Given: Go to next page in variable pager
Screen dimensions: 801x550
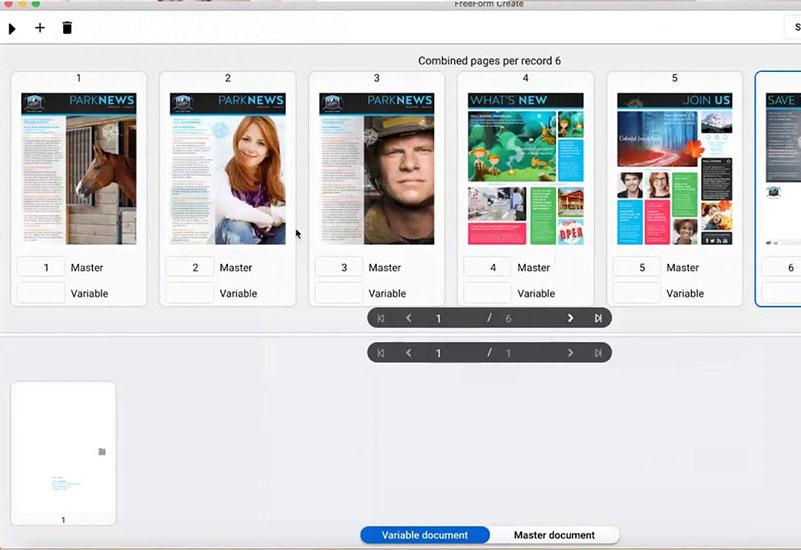Looking at the screenshot, I should [x=571, y=353].
